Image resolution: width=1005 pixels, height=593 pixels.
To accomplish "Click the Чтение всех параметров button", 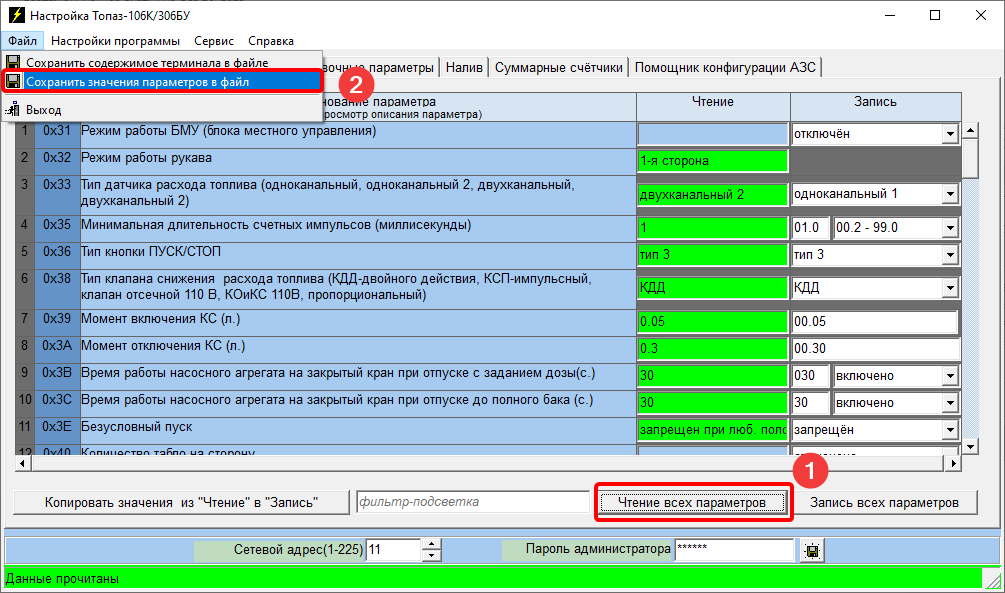I will pyautogui.click(x=692, y=502).
